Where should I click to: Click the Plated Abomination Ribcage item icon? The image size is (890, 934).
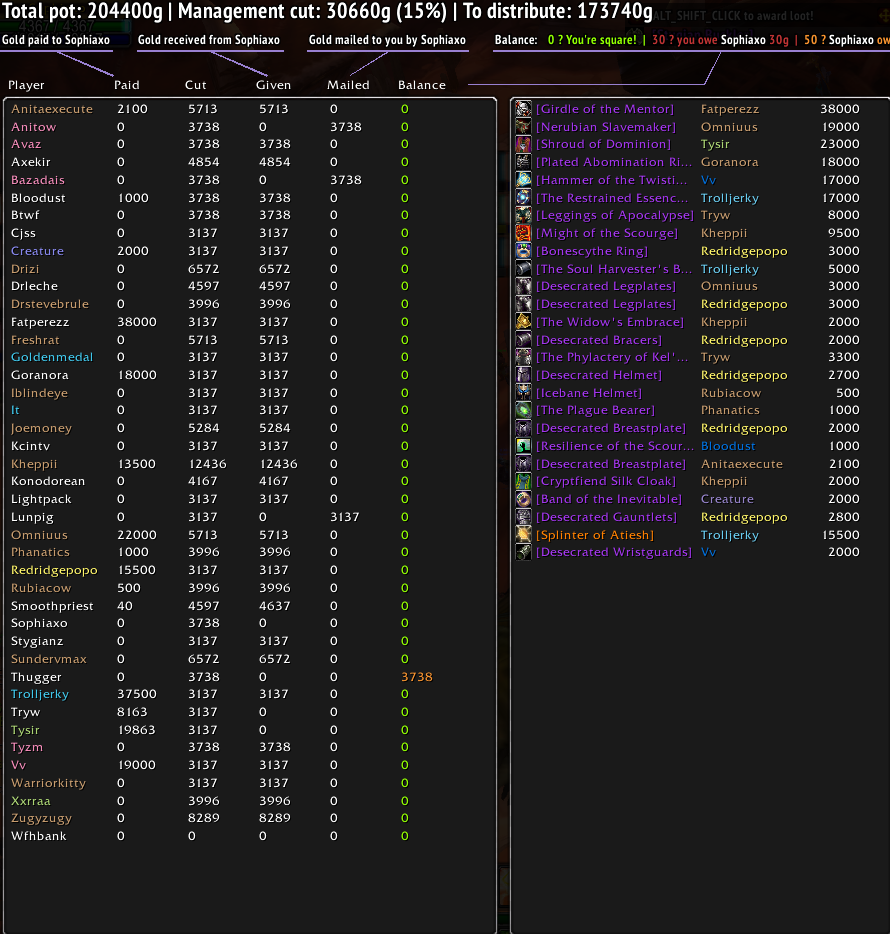coord(523,162)
